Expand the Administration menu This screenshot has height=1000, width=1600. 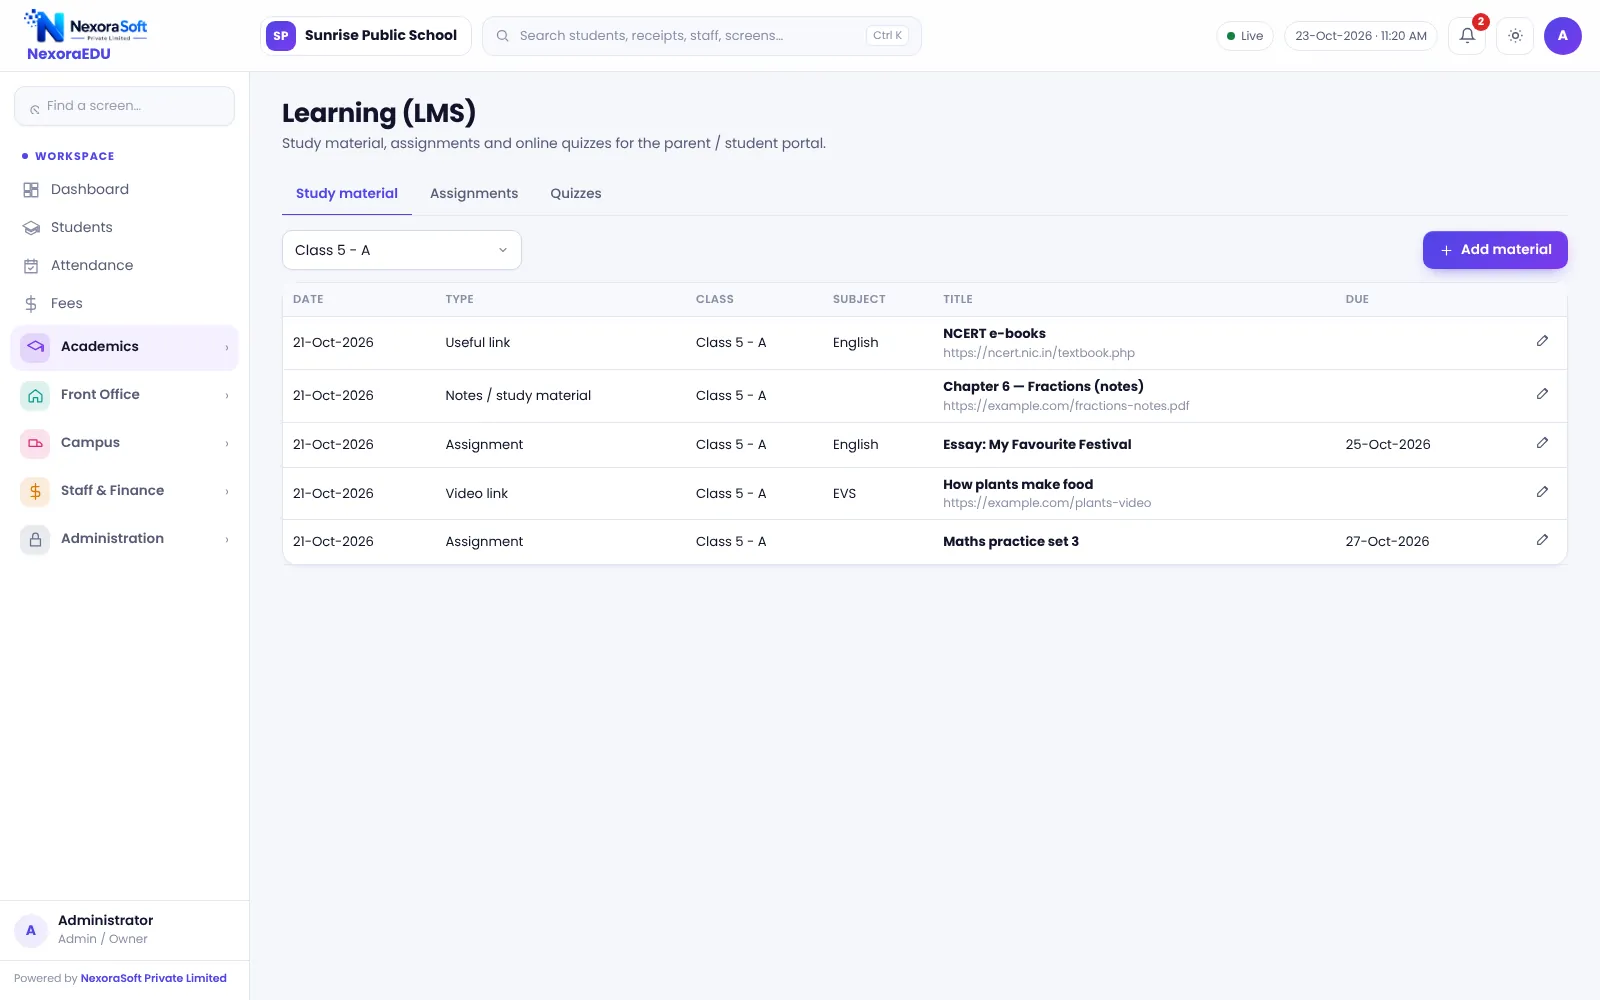pyautogui.click(x=124, y=539)
